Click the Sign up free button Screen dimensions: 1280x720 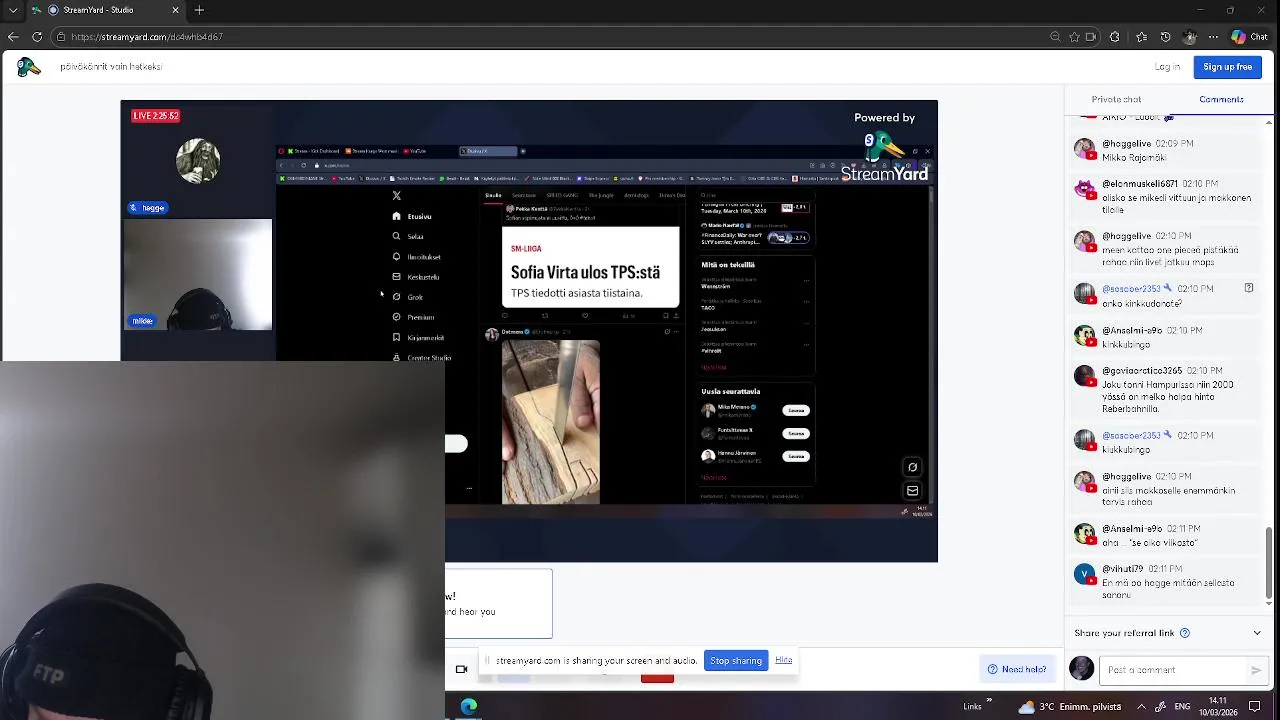pos(1227,67)
